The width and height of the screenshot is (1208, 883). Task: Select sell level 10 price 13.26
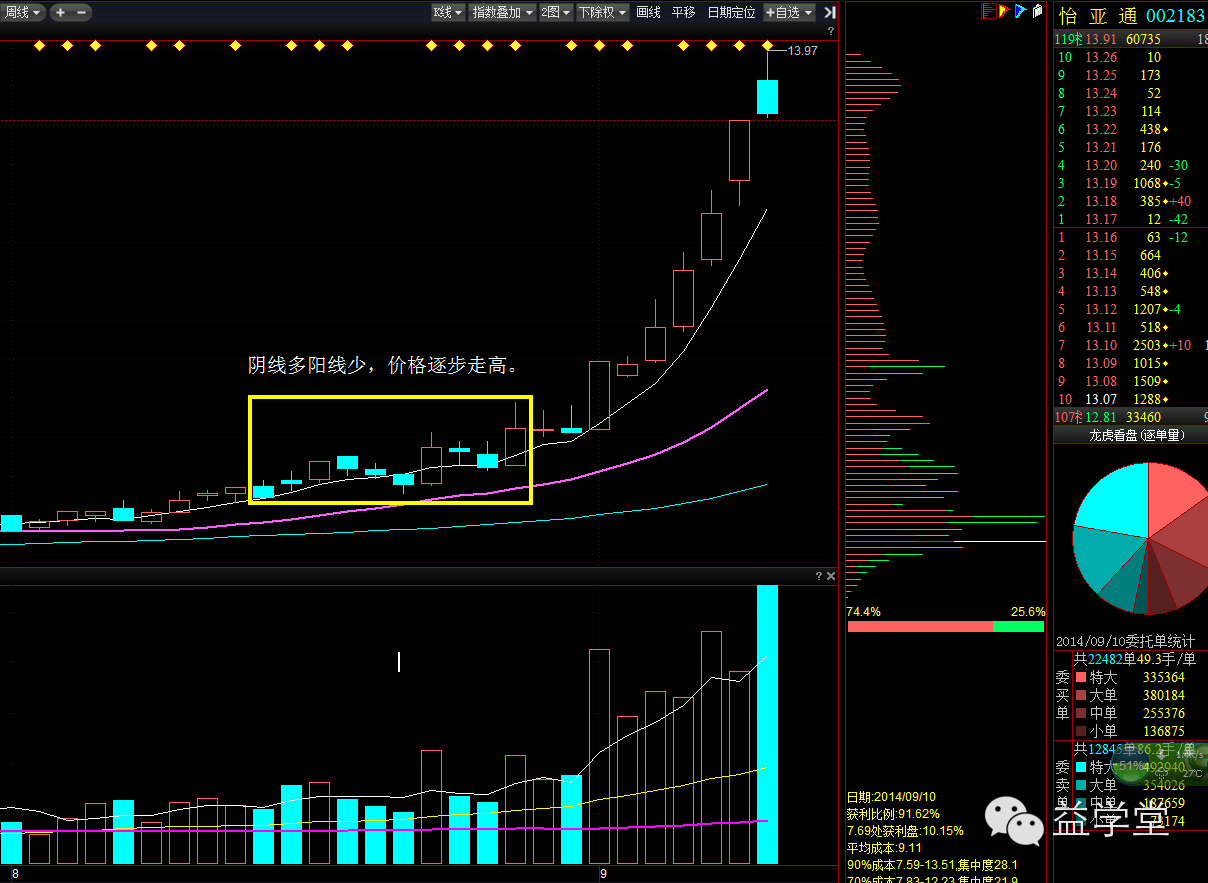pyautogui.click(x=1101, y=57)
